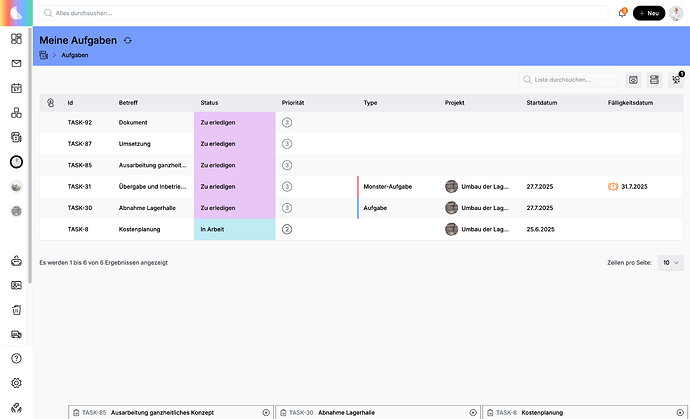The width and height of the screenshot is (690, 419).
Task: Switch to the bottom TASK-30 Abnahme Lagerhalle tab
Action: pyautogui.click(x=377, y=412)
